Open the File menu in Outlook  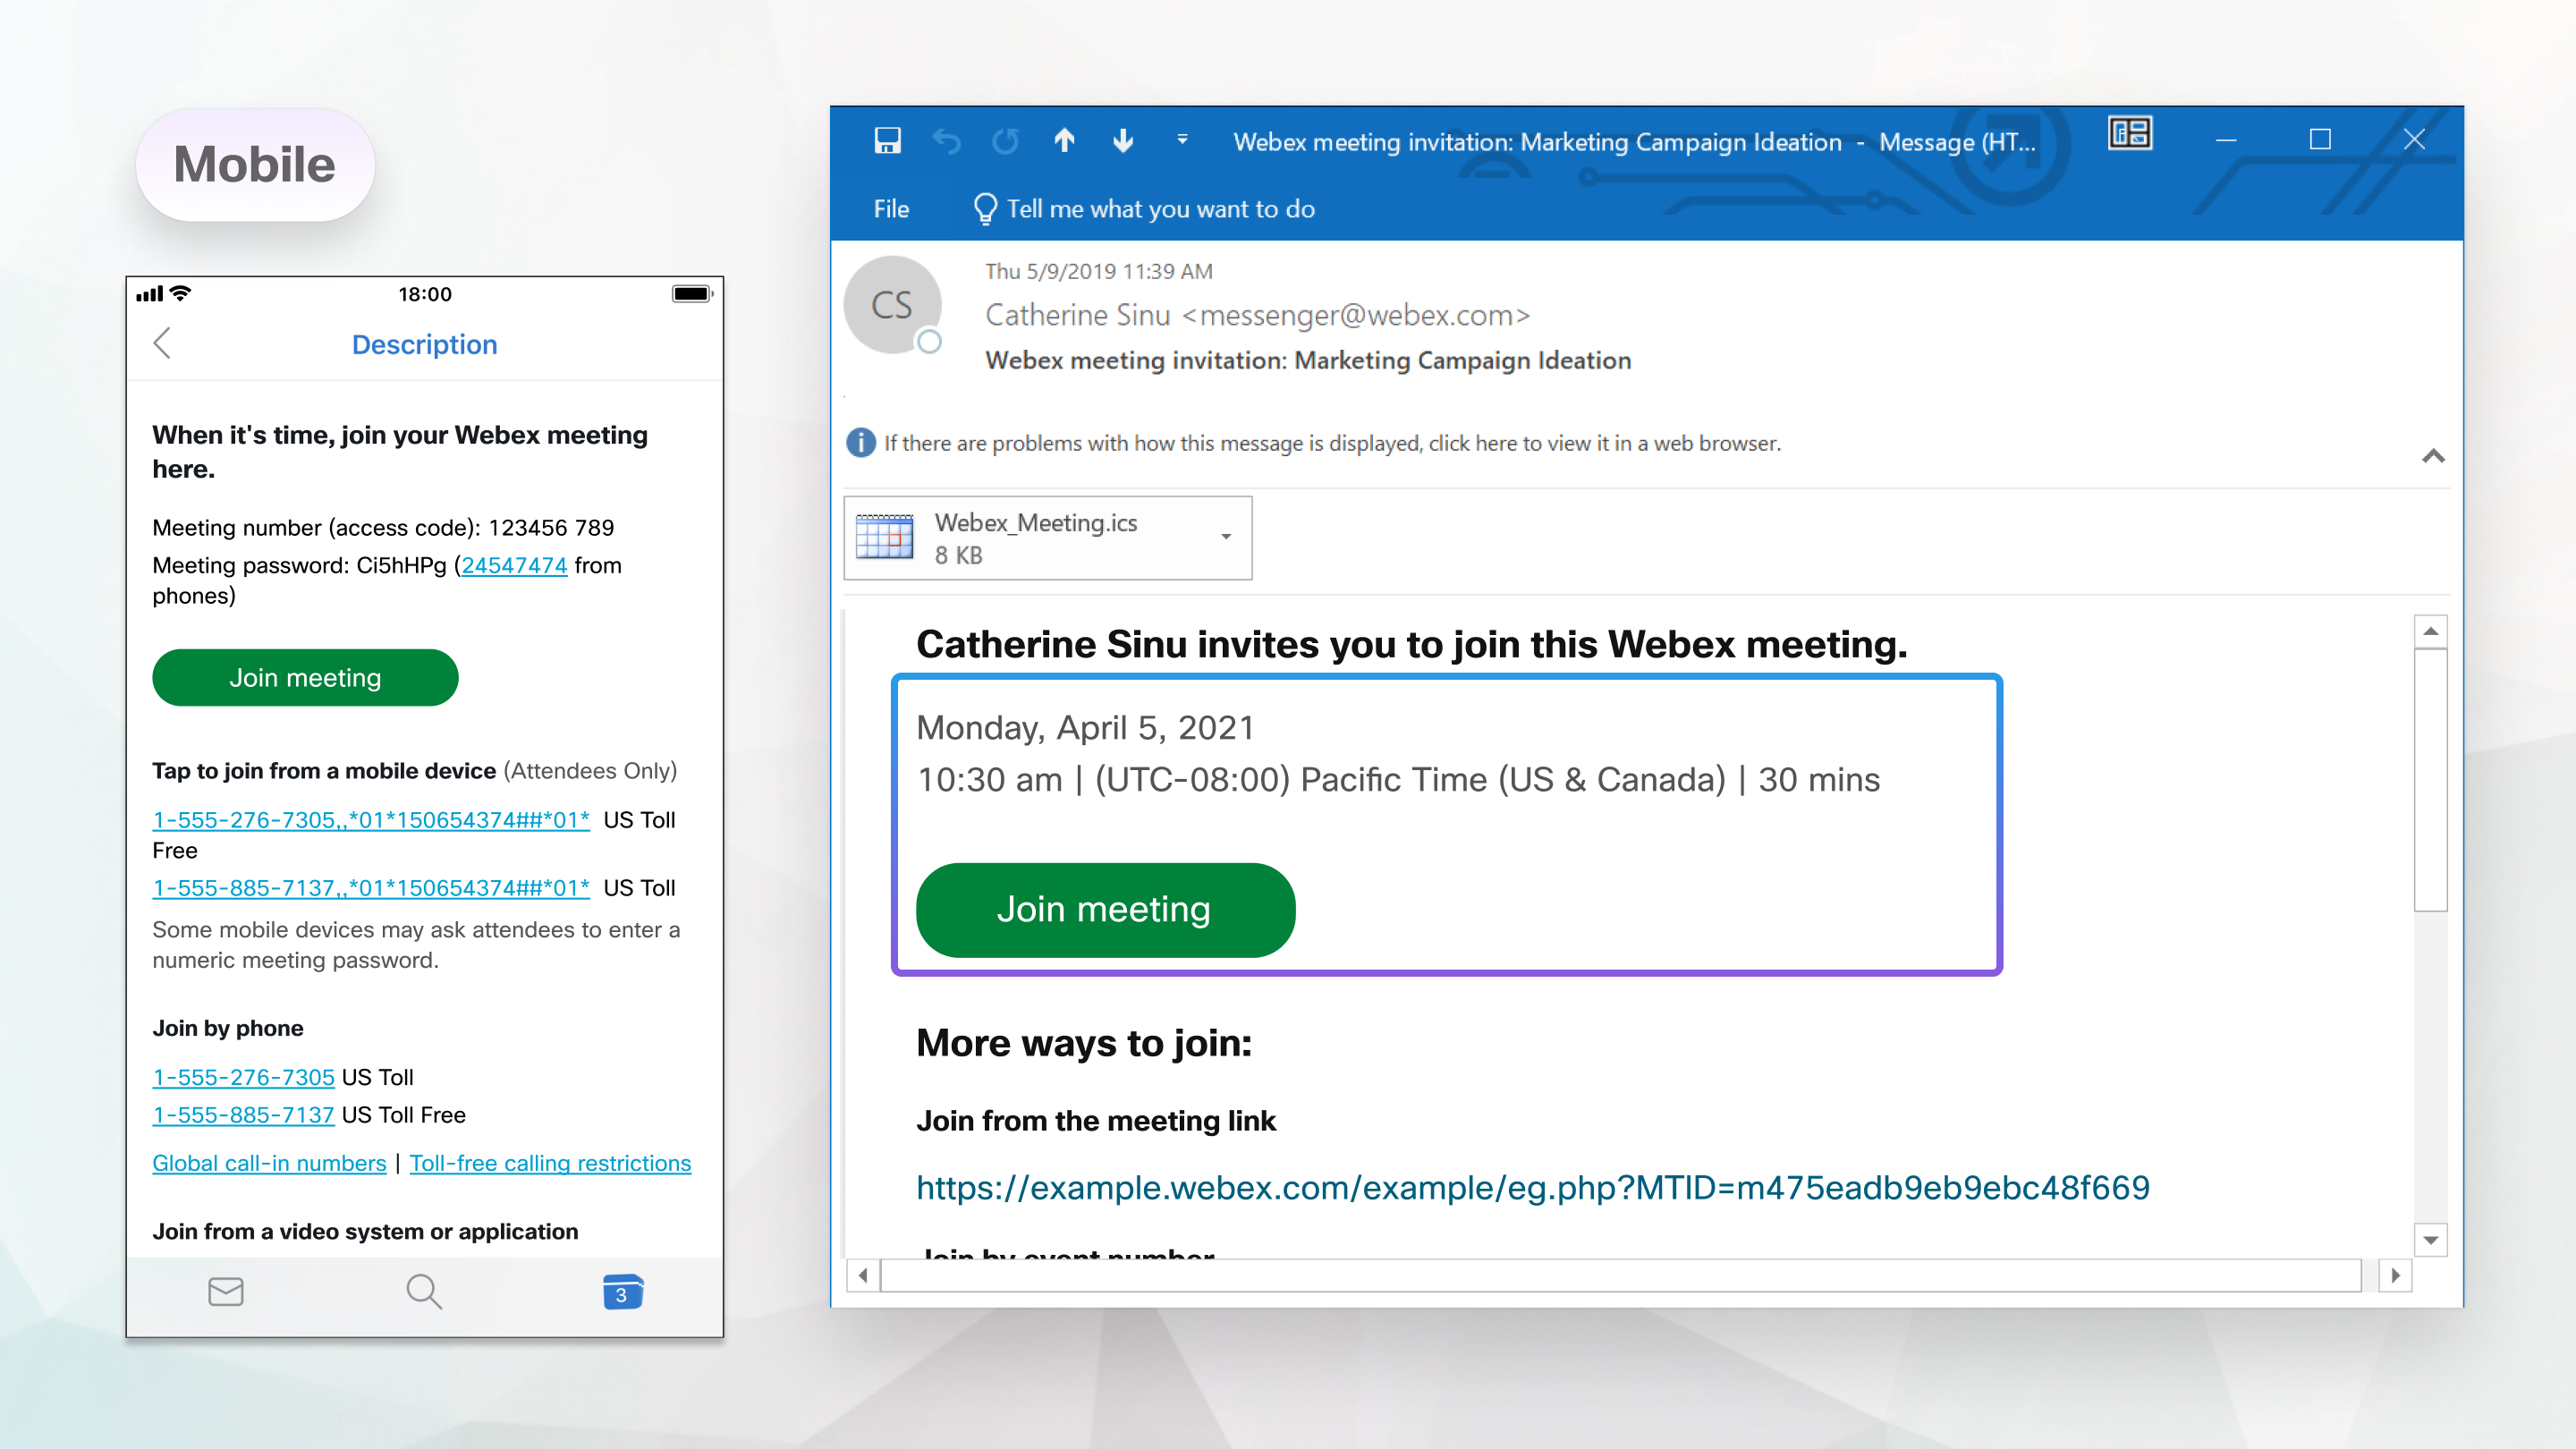point(891,209)
